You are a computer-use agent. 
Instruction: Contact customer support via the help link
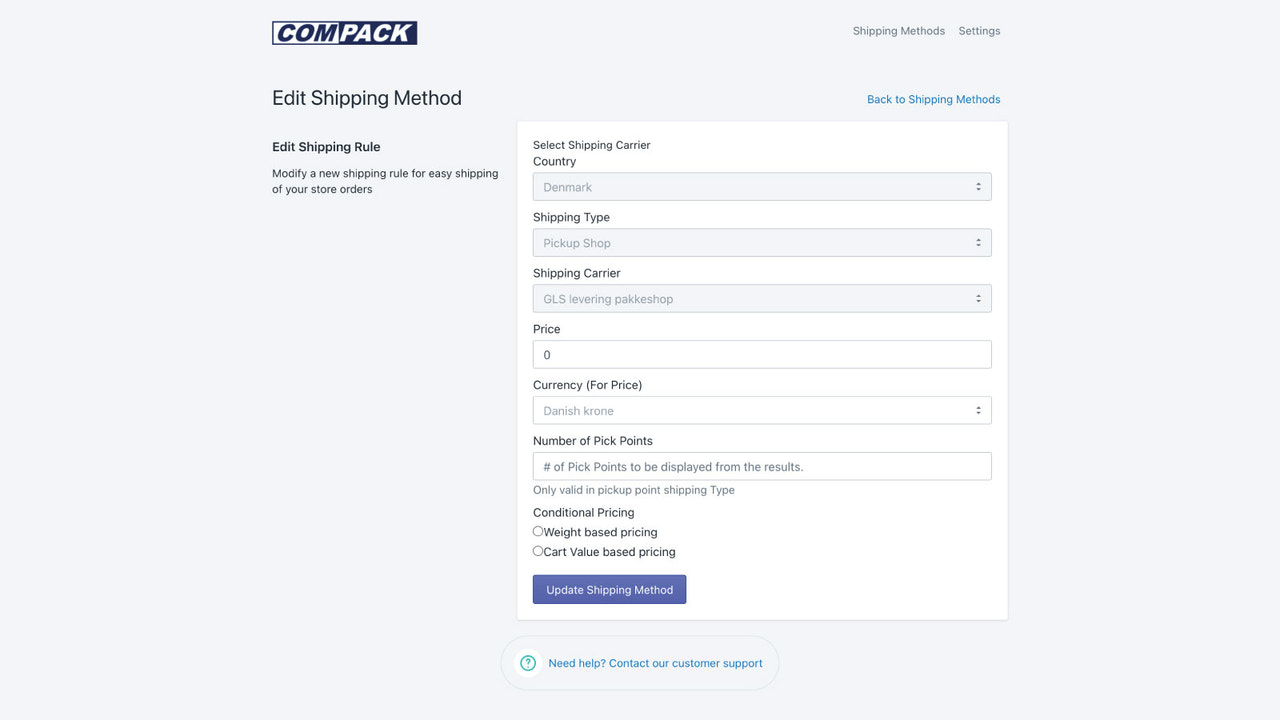pyautogui.click(x=655, y=662)
